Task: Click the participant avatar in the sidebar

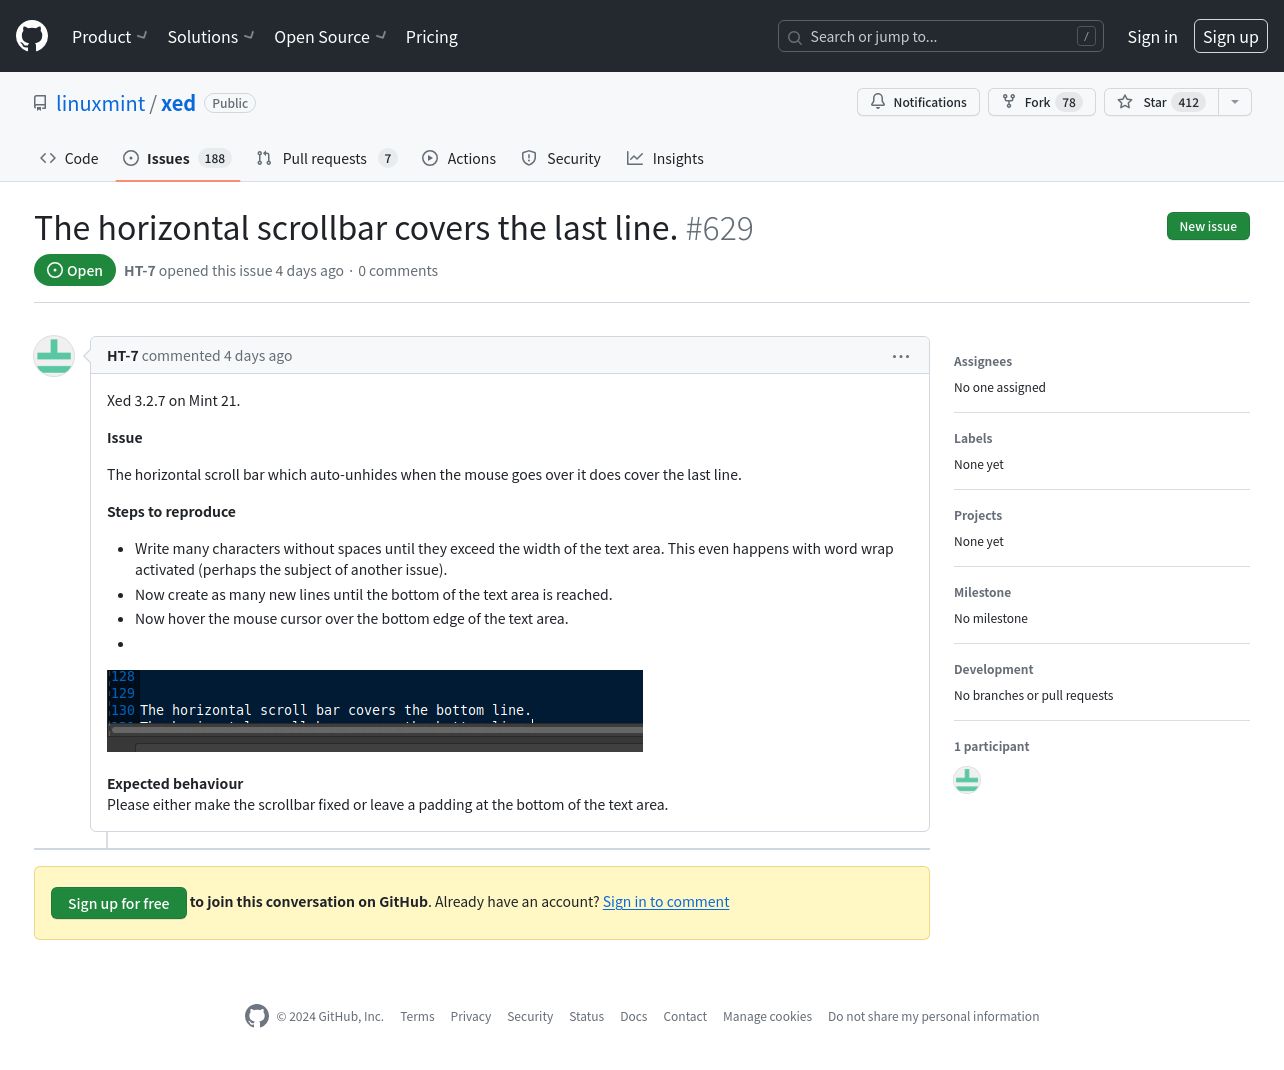Action: click(x=967, y=780)
